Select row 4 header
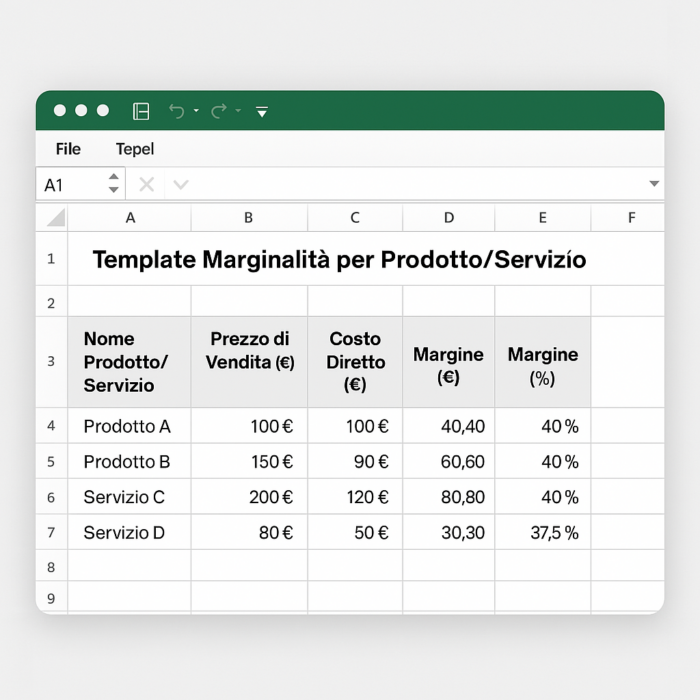The height and width of the screenshot is (700, 700). coord(51,425)
